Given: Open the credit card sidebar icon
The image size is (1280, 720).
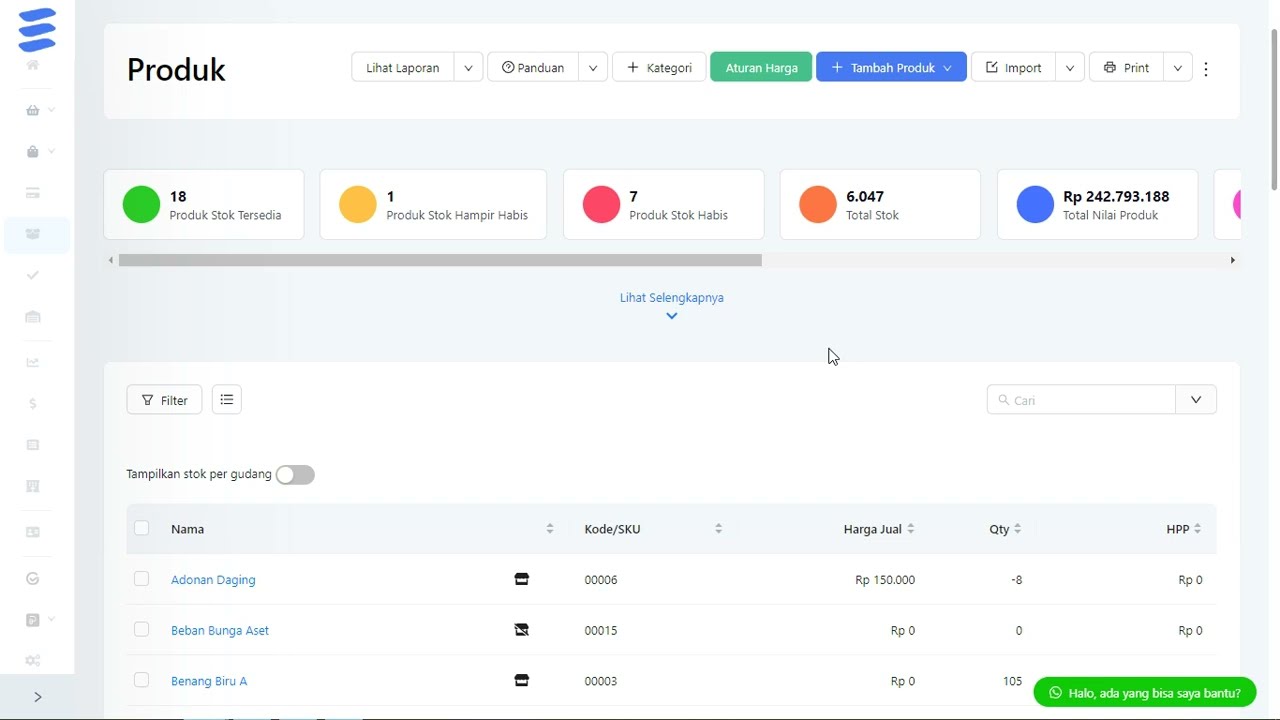Looking at the screenshot, I should click(33, 193).
